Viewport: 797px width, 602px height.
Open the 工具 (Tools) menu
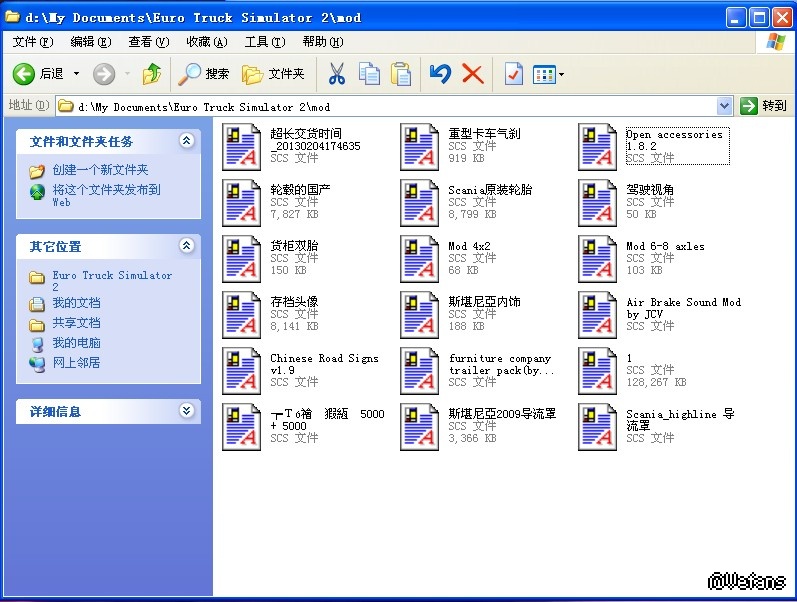[x=264, y=42]
